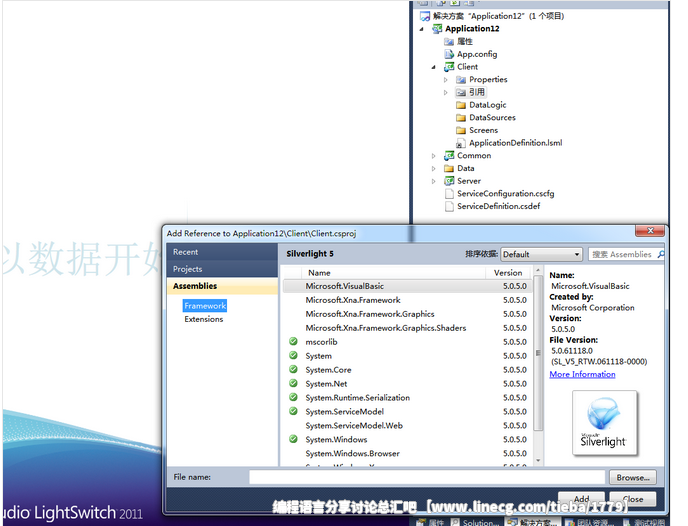
Task: Click the 属性 folder icon under Application12
Action: 448,42
